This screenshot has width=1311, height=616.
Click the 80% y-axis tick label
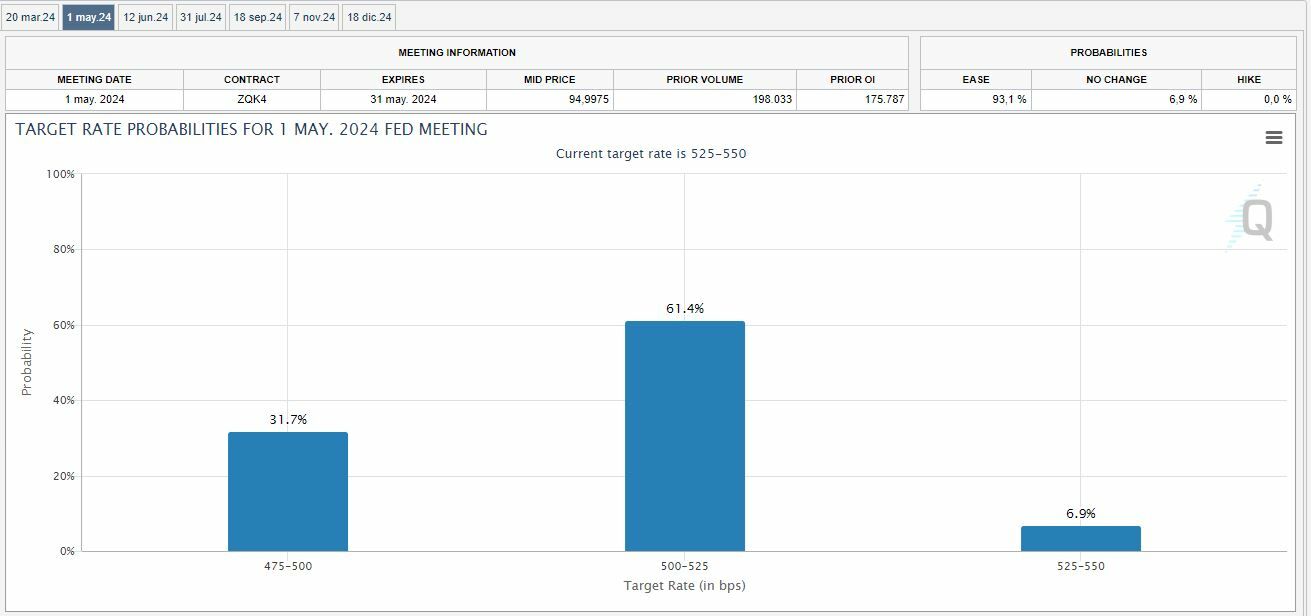63,249
